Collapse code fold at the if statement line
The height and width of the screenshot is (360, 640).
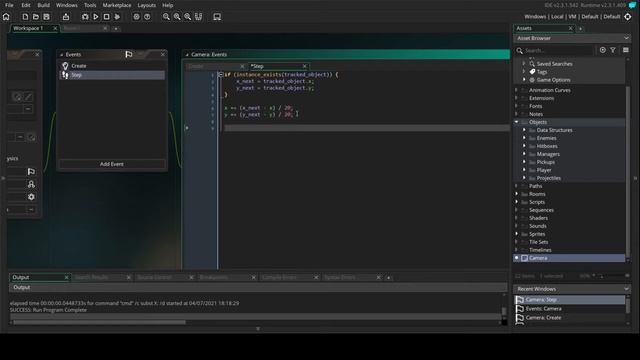click(x=220, y=75)
